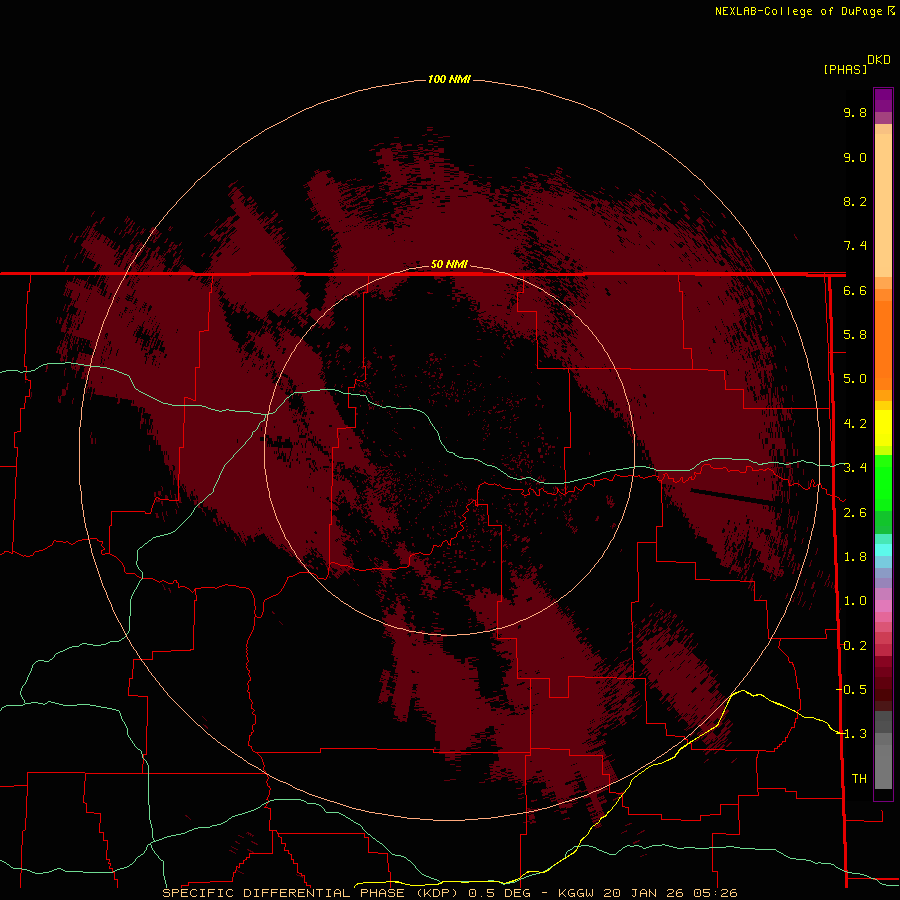Screen dimensions: 900x900
Task: Click the 1.8 legend value
Action: pyautogui.click(x=855, y=557)
